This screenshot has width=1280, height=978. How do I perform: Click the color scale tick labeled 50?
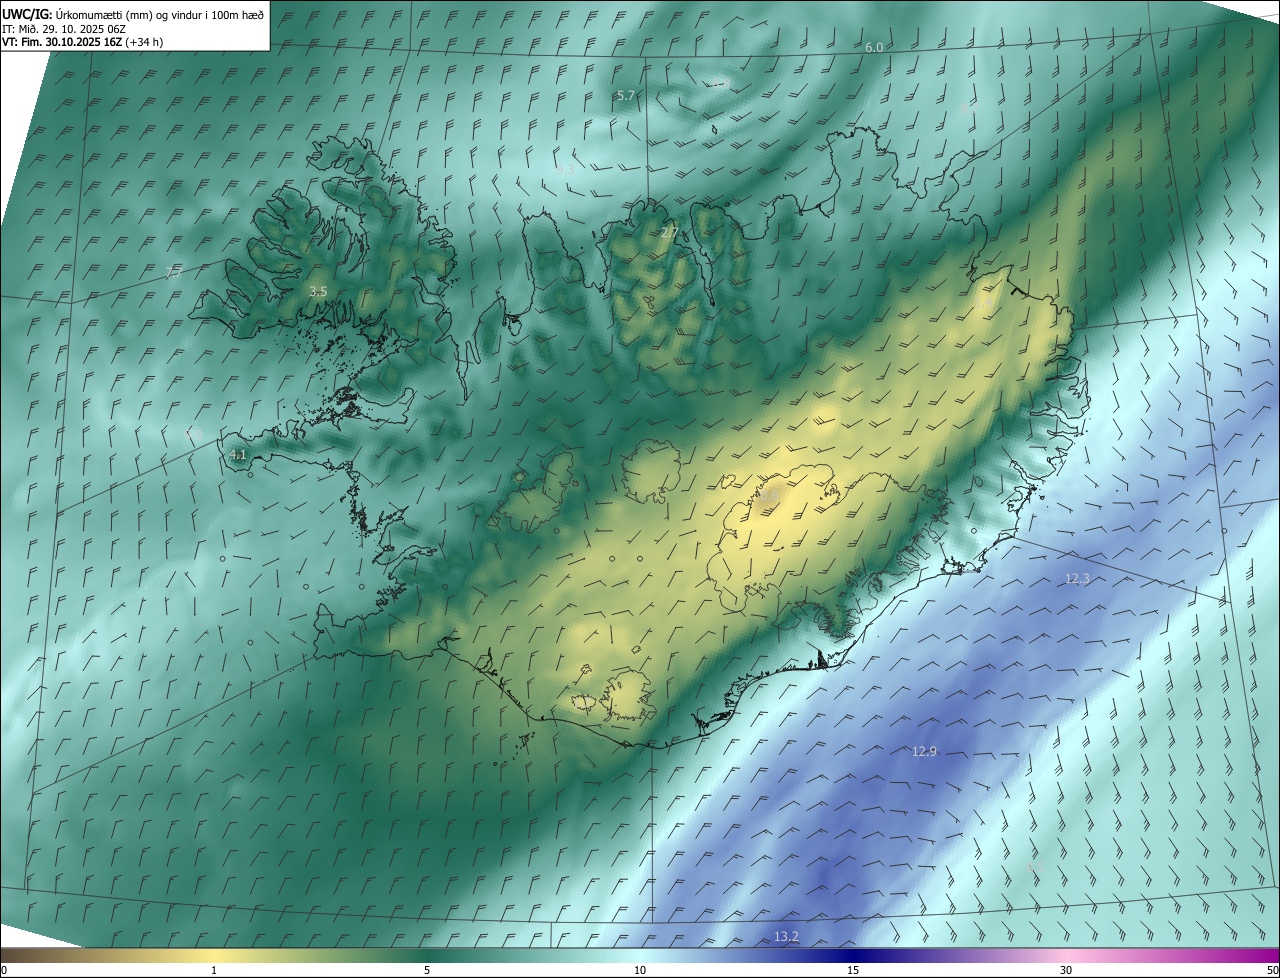point(1272,970)
